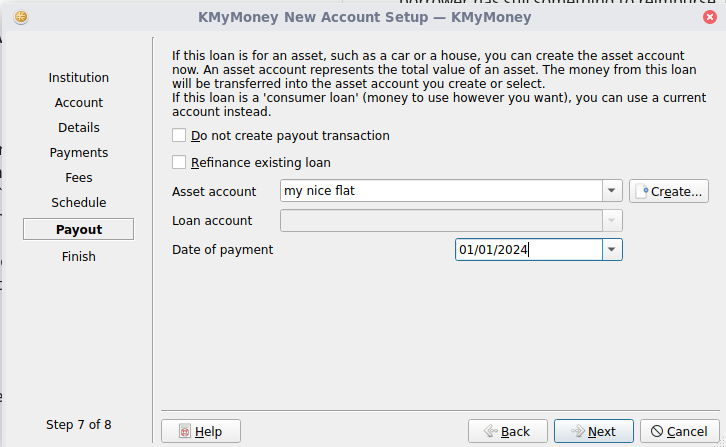Screen dimensions: 726x447
Task: Toggle the Refinance existing loan checkbox
Action: 180,163
